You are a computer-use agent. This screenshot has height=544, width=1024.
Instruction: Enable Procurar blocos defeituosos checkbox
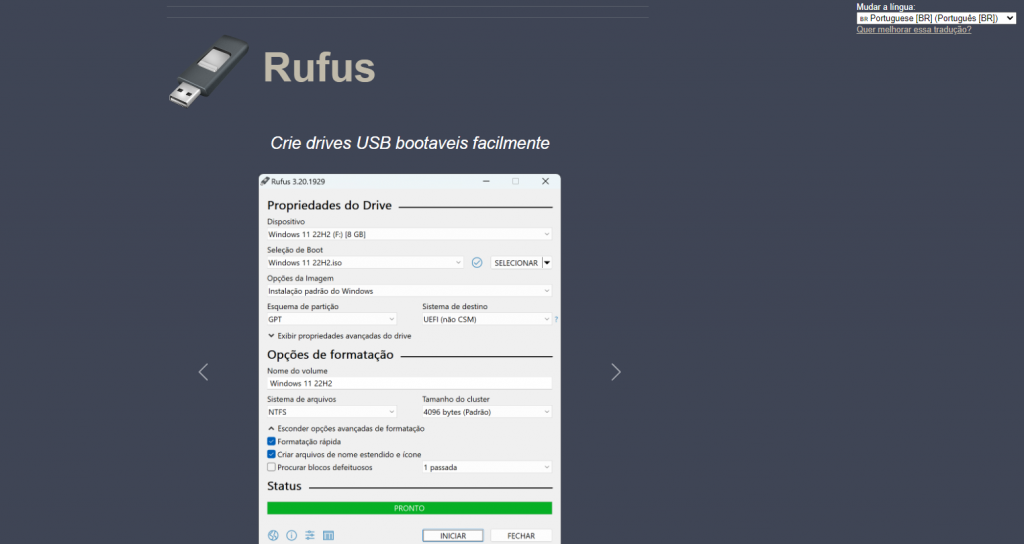(271, 468)
